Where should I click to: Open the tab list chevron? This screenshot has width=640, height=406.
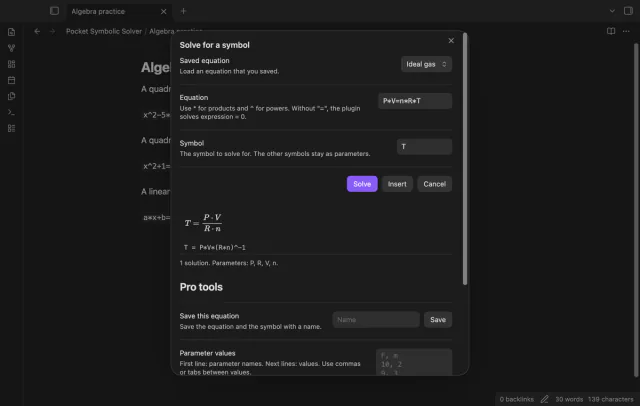[612, 11]
